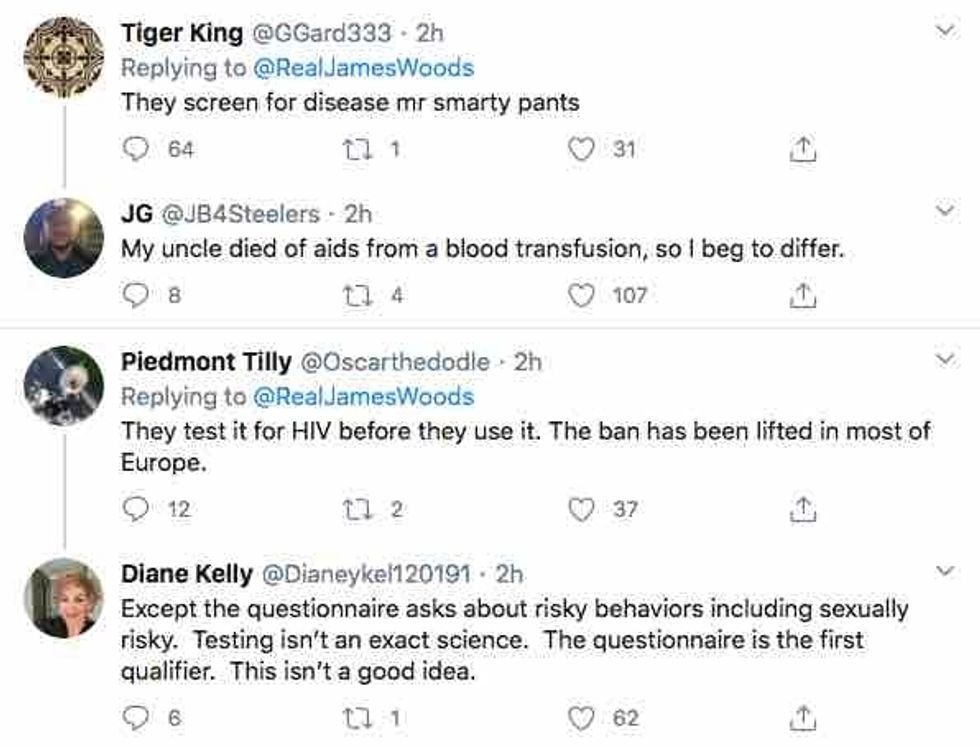Like Piedmont Tilly's HIV testing tweet
980x748 pixels.
[581, 509]
